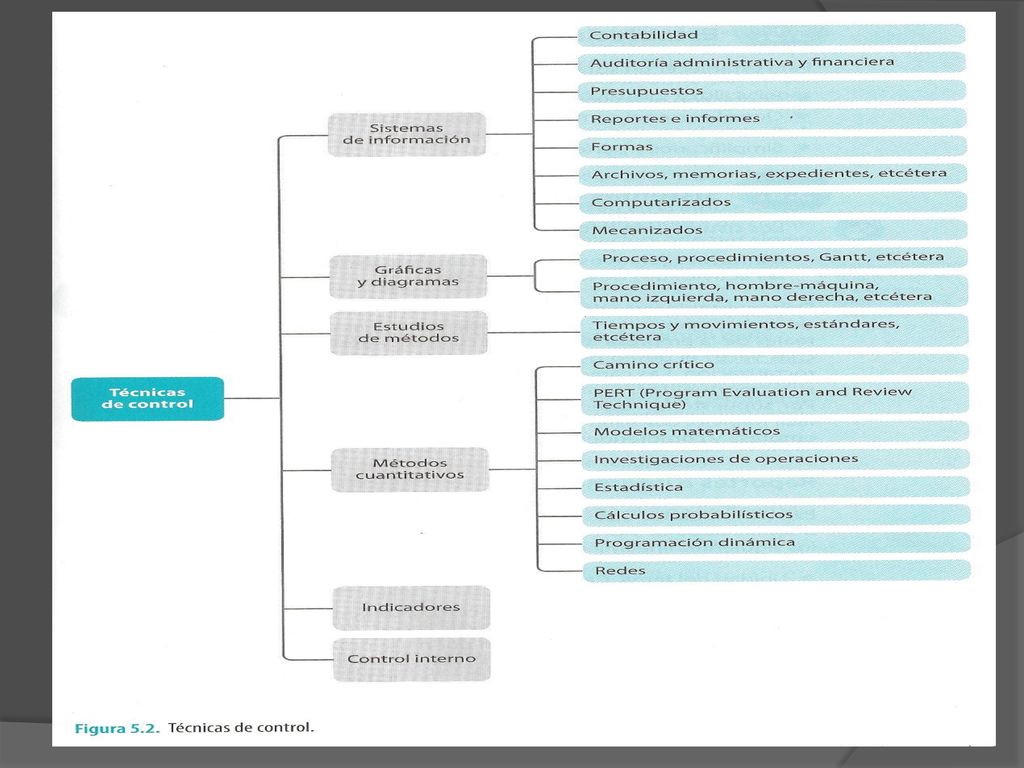Click 'Procedimiento, hombre-máquina' item
The width and height of the screenshot is (1024, 768).
774,291
